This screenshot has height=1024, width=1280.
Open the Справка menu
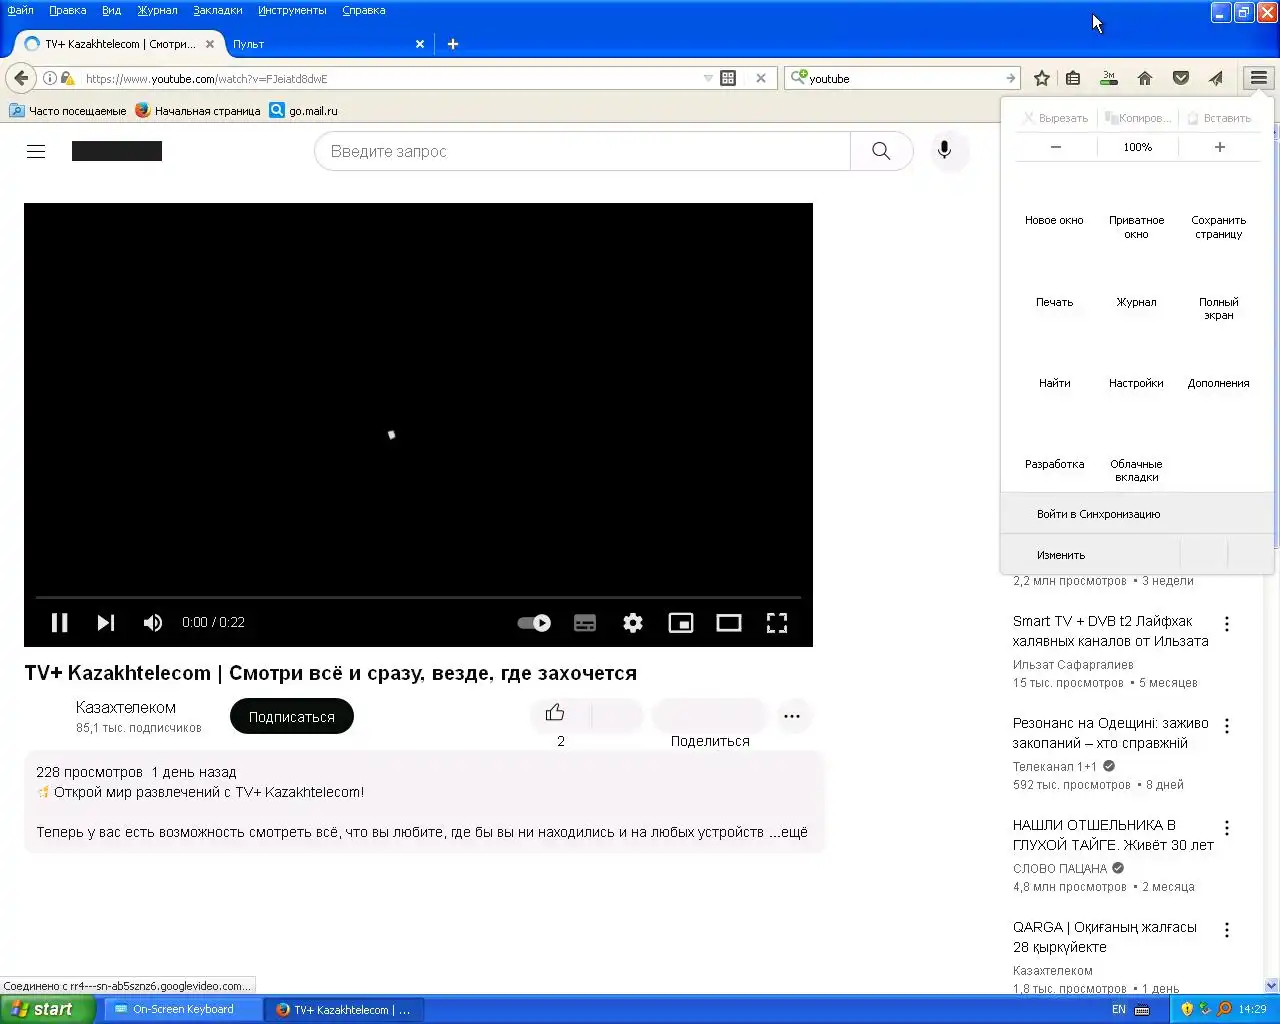[x=364, y=10]
